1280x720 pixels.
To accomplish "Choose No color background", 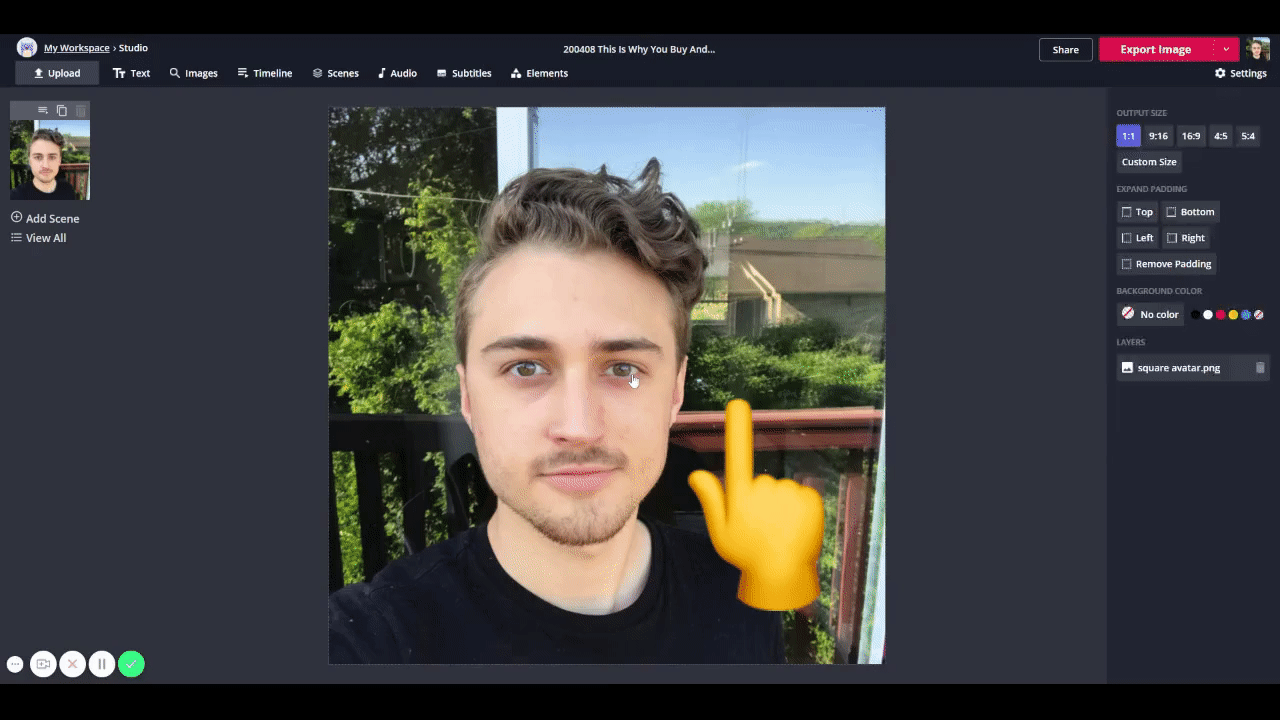I will [x=1150, y=314].
